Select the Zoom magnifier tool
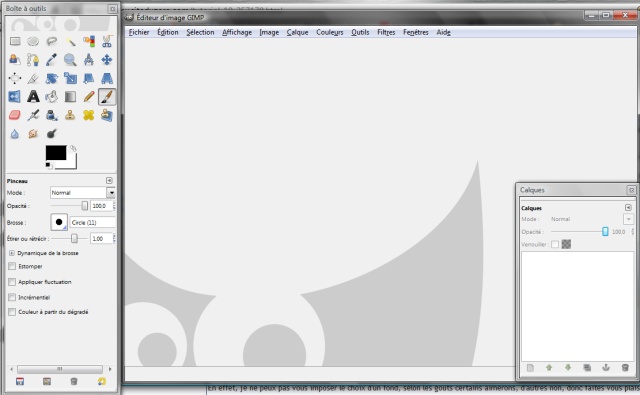The height and width of the screenshot is (395, 640). click(70, 60)
